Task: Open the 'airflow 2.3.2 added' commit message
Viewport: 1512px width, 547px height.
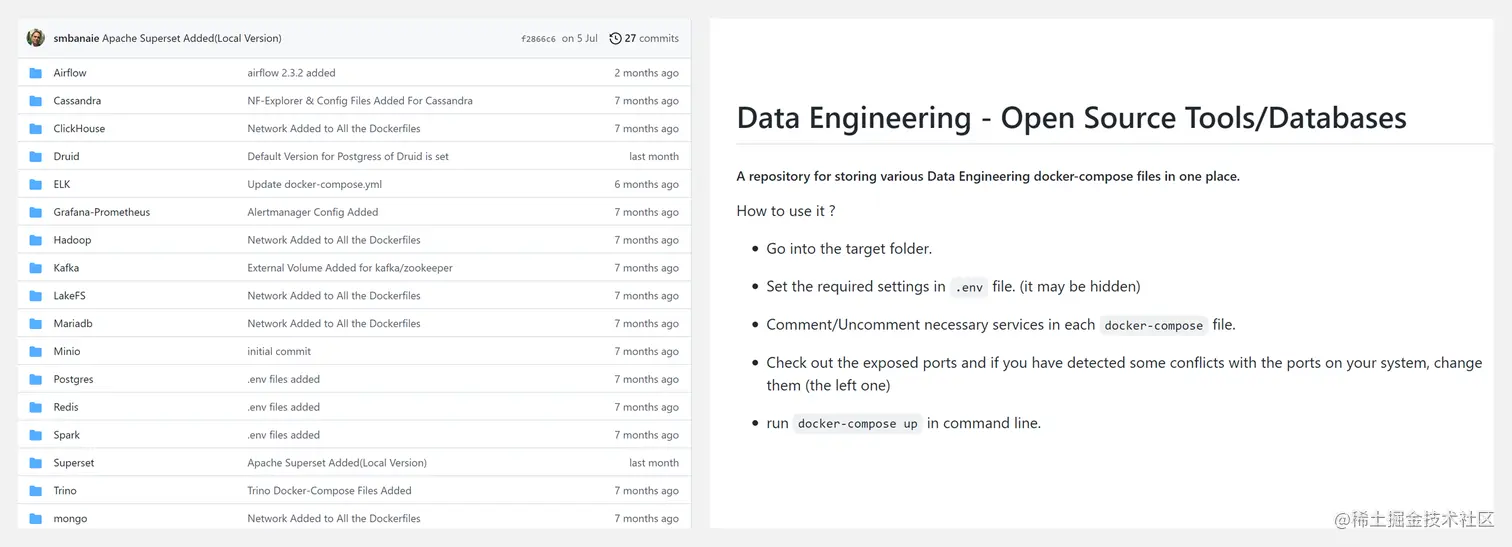Action: pos(291,73)
